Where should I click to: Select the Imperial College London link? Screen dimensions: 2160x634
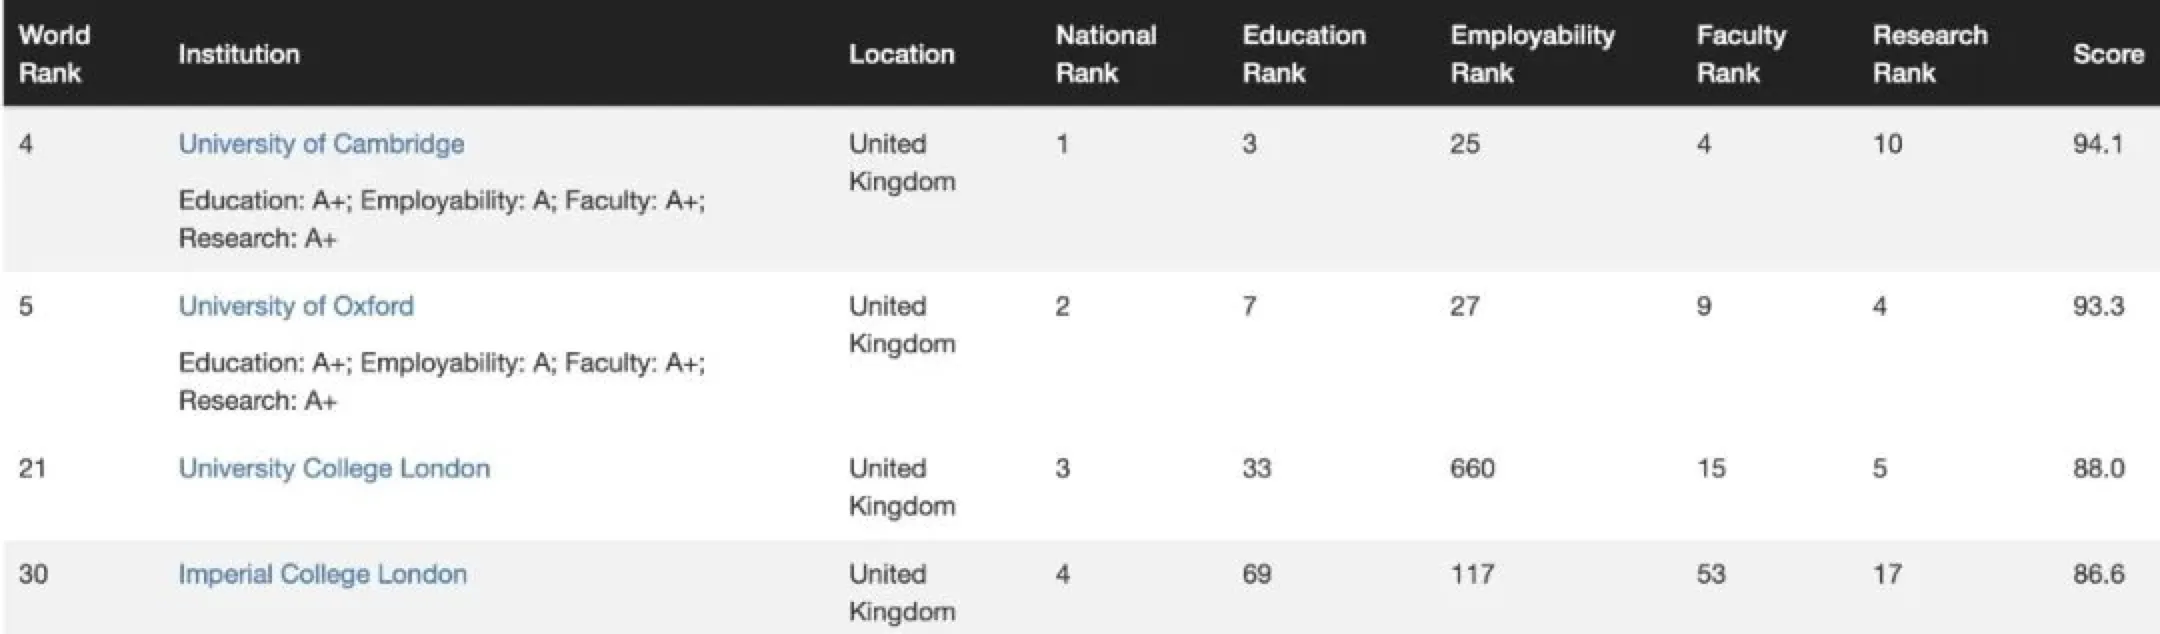[322, 574]
